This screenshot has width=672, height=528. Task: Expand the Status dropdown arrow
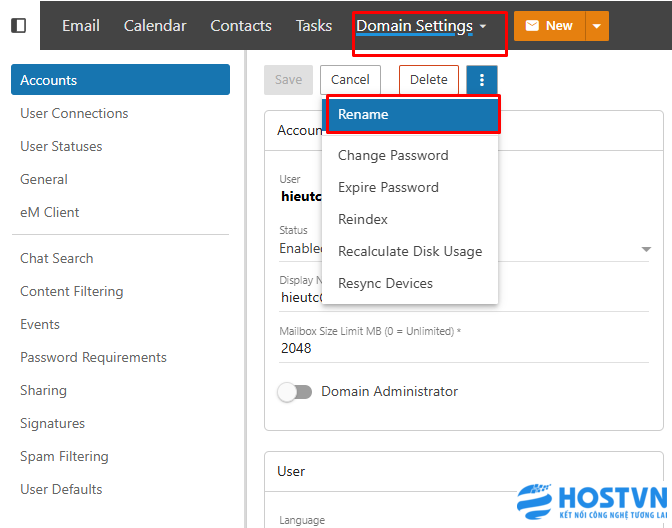coord(645,249)
